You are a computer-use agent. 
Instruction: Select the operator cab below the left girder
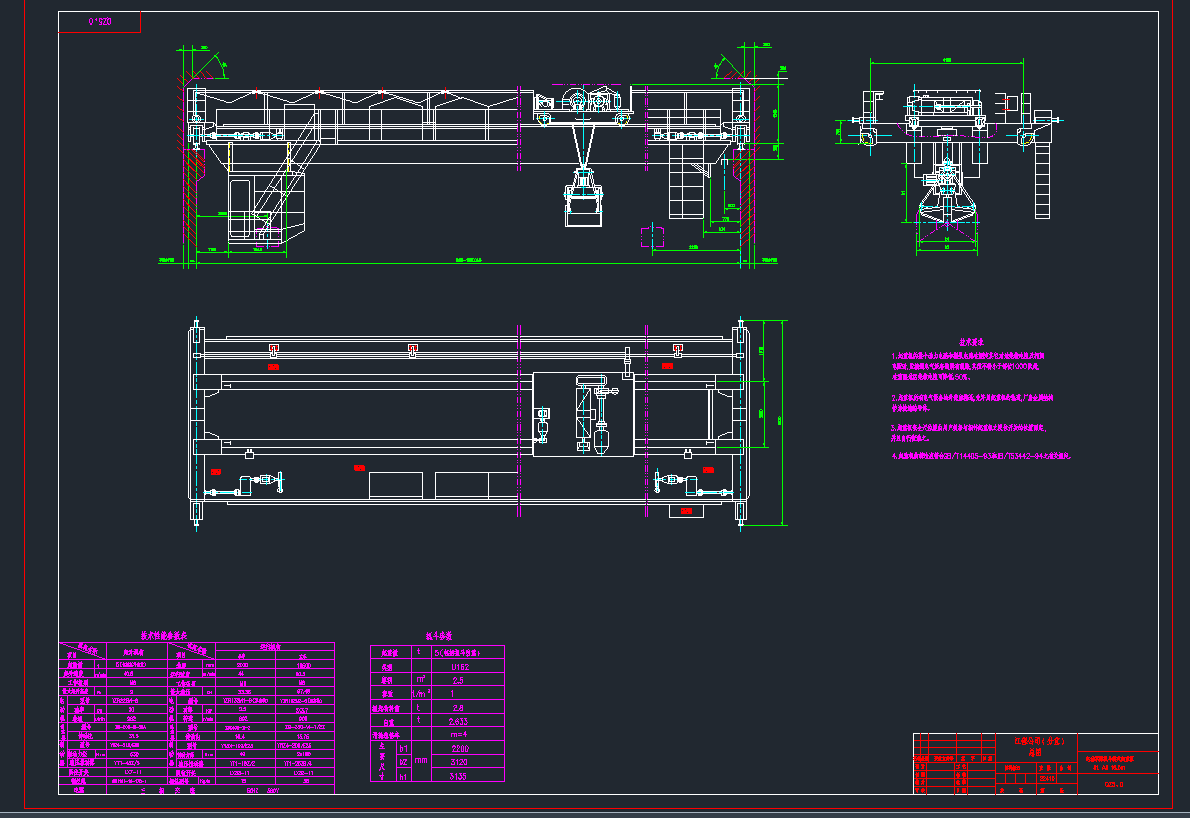tap(244, 209)
